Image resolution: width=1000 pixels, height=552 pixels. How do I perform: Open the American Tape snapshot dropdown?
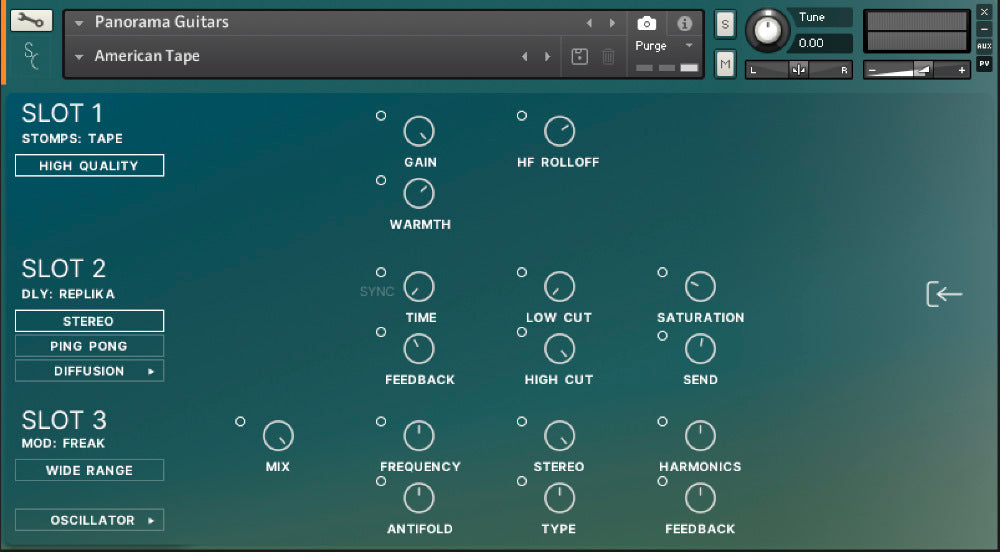(x=79, y=57)
